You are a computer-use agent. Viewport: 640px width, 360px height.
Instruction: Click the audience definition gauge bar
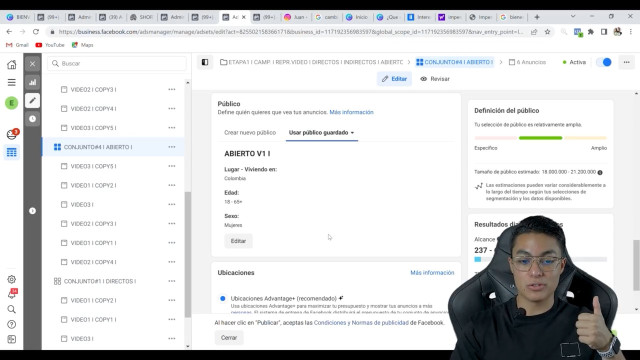pyautogui.click(x=540, y=138)
